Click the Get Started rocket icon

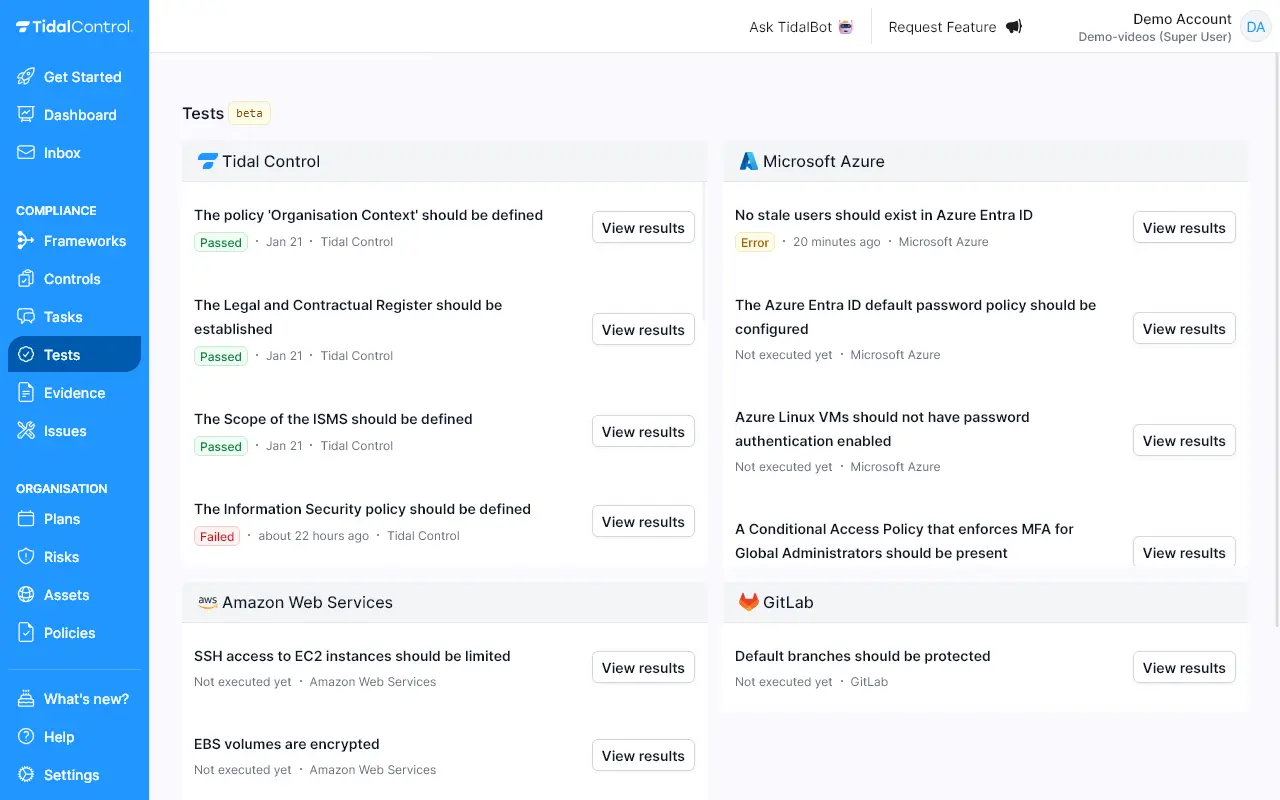[26, 77]
